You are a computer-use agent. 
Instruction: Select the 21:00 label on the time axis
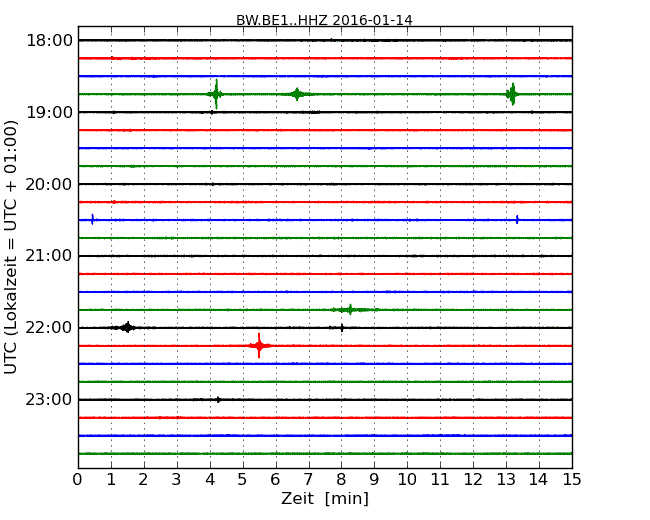(x=49, y=256)
